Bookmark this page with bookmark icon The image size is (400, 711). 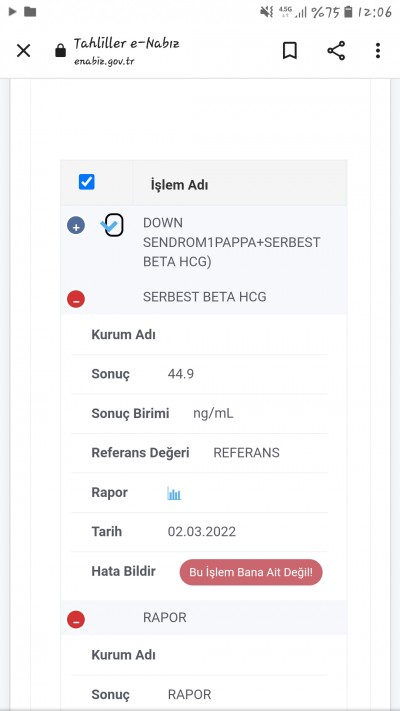[x=290, y=51]
